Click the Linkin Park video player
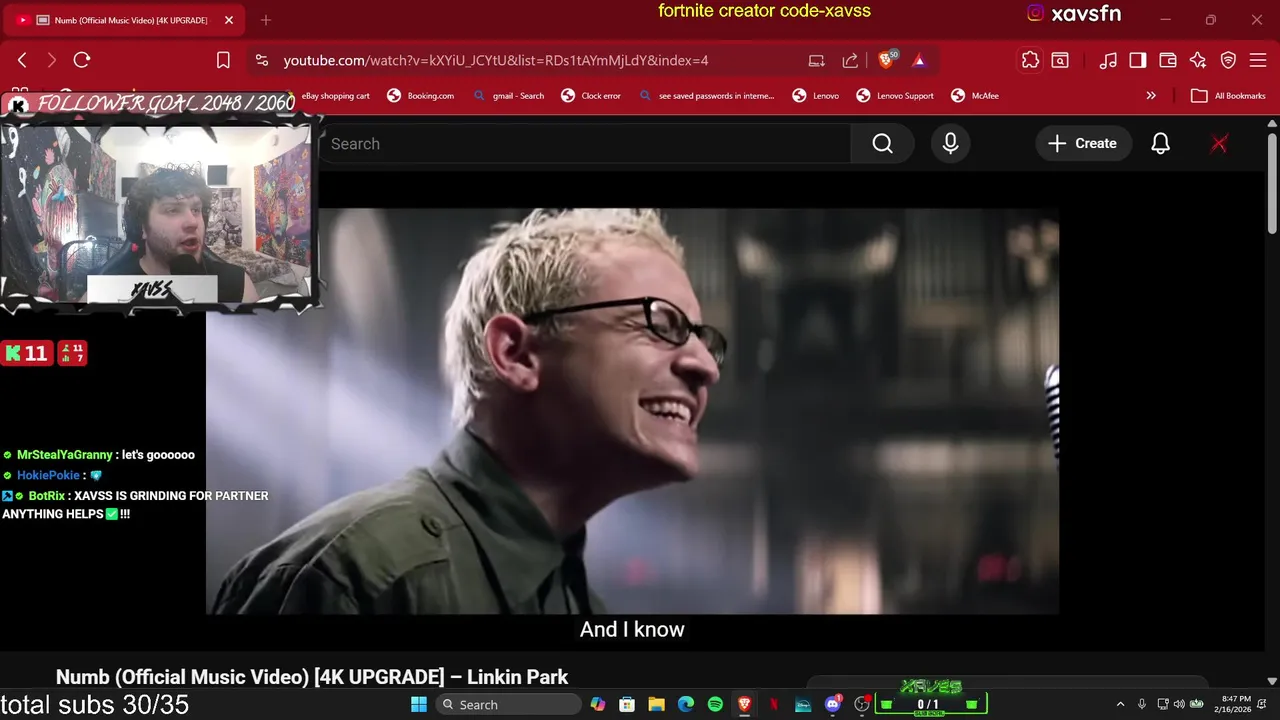This screenshot has height=720, width=1280. pyautogui.click(x=632, y=411)
